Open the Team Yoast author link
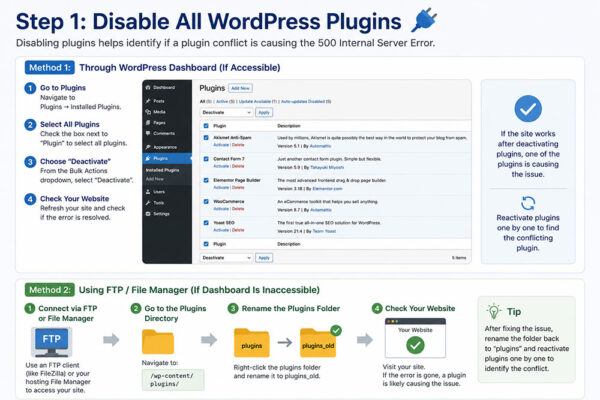Image resolution: width=600 pixels, height=400 pixels. (324, 231)
